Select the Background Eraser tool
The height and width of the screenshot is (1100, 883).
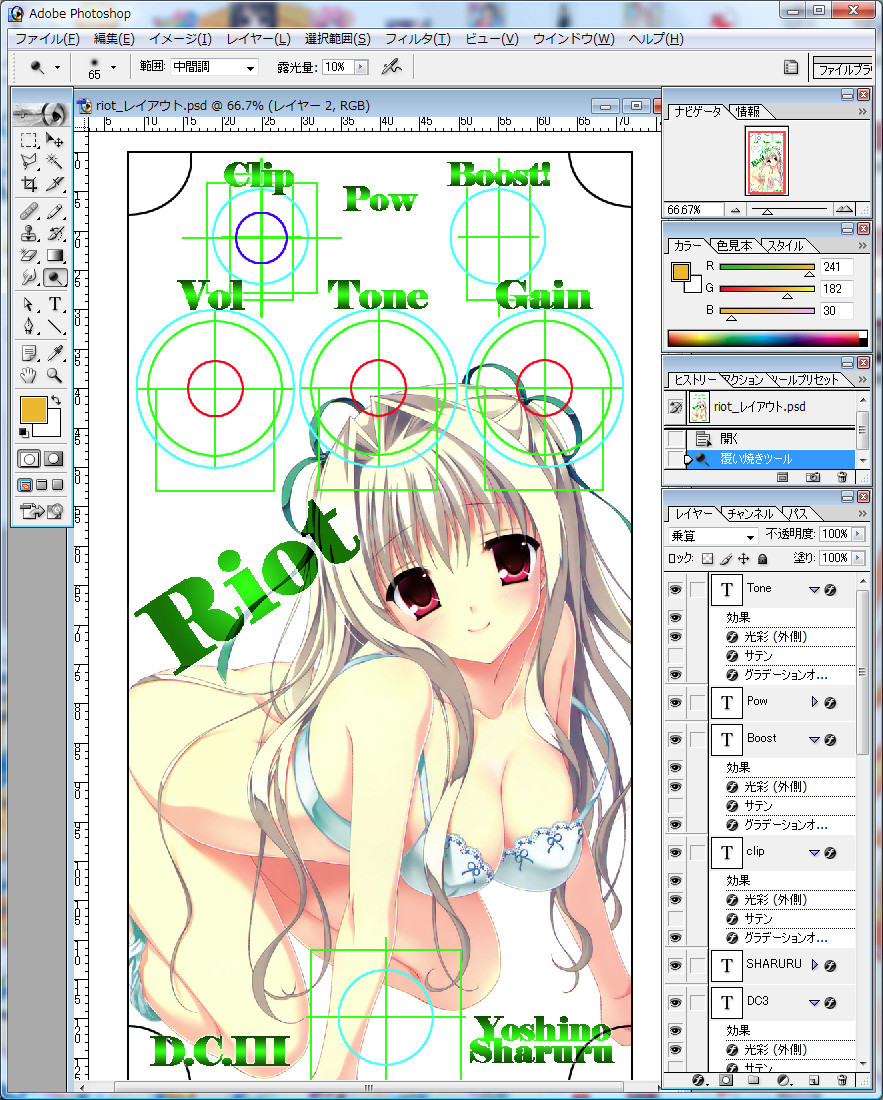[x=29, y=255]
